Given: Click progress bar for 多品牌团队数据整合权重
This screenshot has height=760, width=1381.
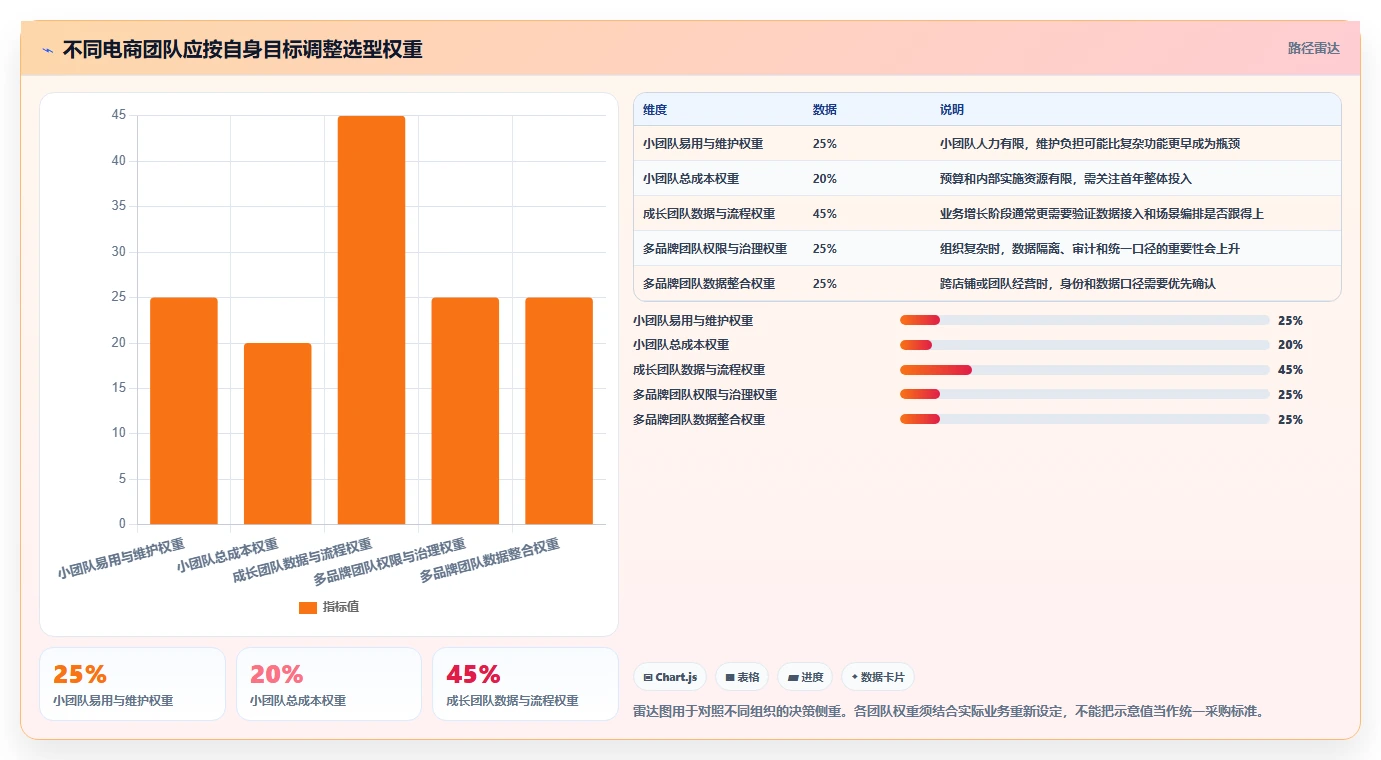Looking at the screenshot, I should pyautogui.click(x=1085, y=419).
